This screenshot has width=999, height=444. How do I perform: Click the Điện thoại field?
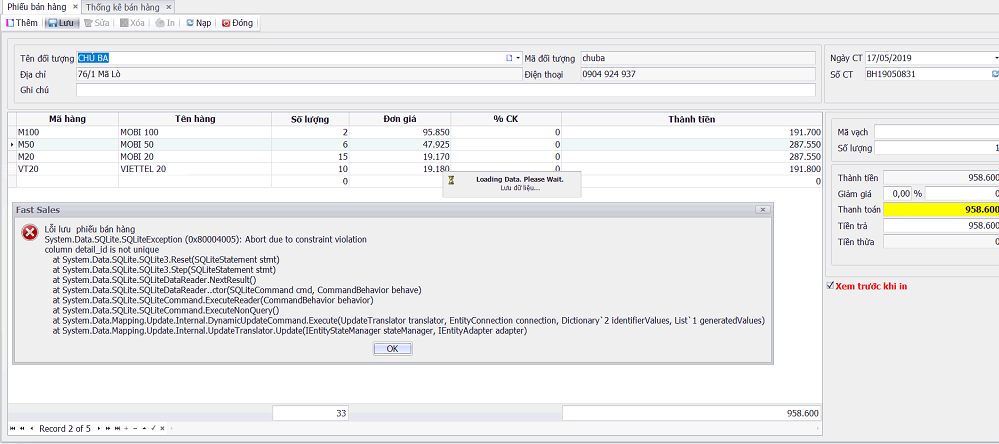698,74
